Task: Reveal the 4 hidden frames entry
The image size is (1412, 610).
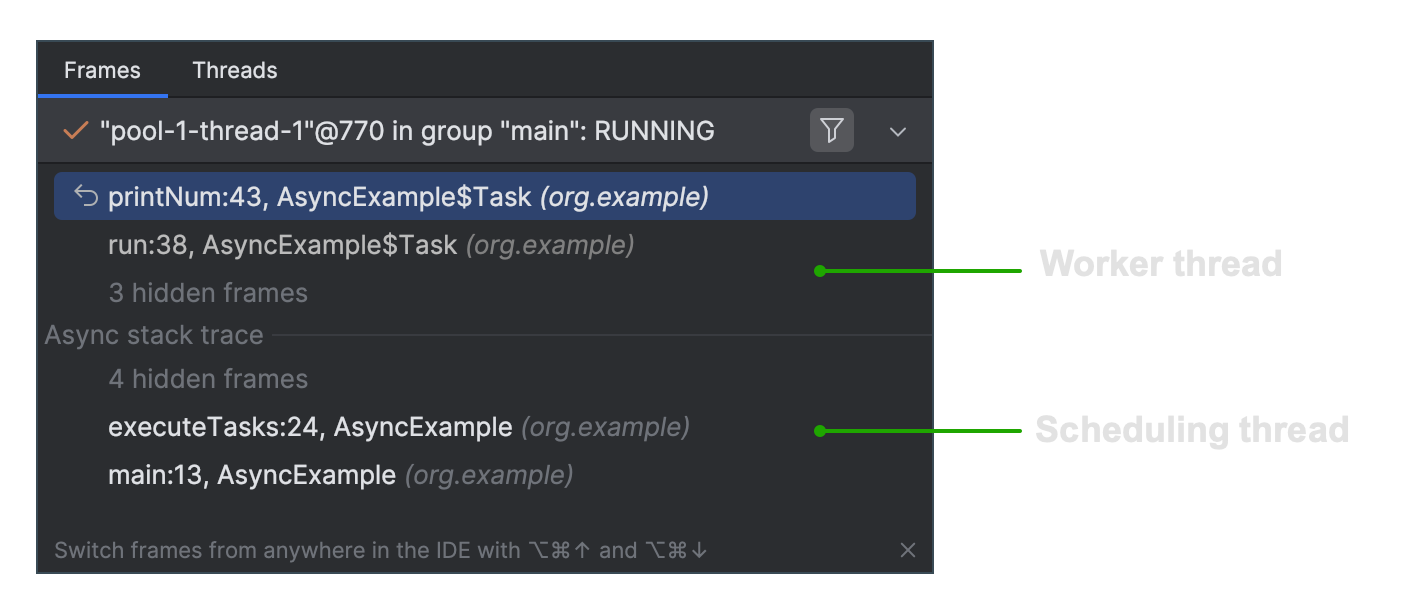Action: 207,378
